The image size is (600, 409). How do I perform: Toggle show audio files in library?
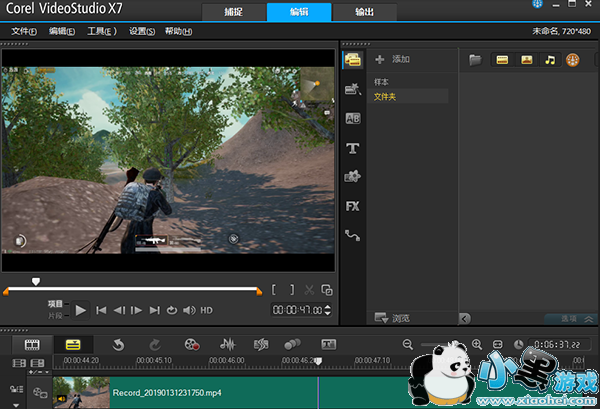pos(549,60)
